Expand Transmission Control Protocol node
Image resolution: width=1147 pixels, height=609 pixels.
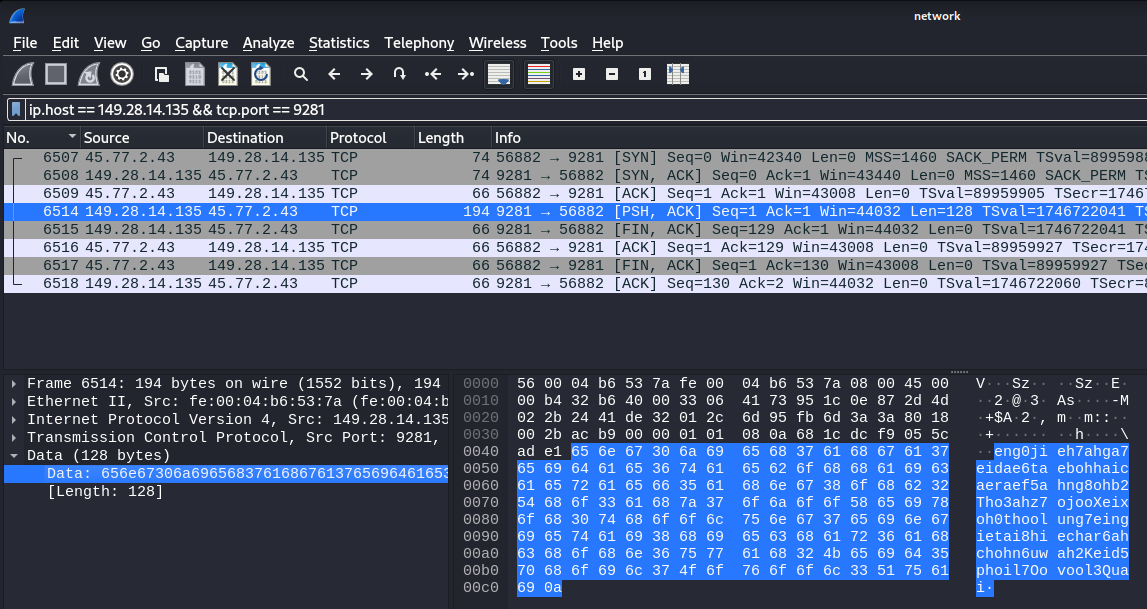click(14, 437)
